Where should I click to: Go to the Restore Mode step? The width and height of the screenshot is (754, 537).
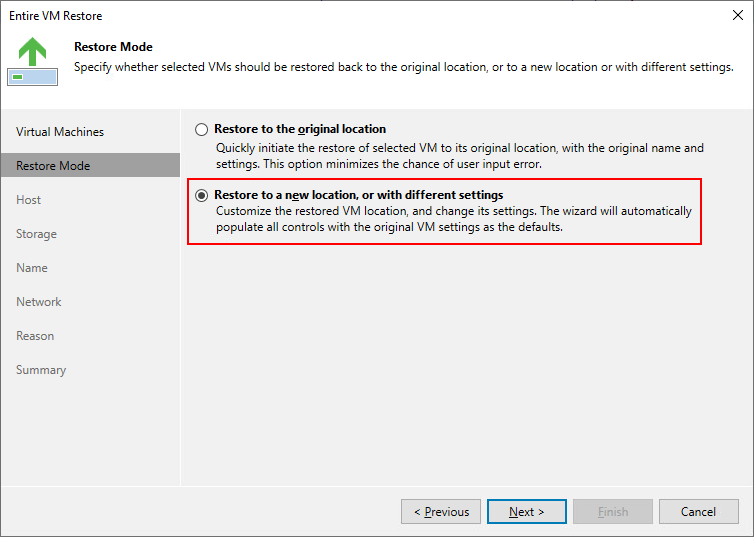53,166
